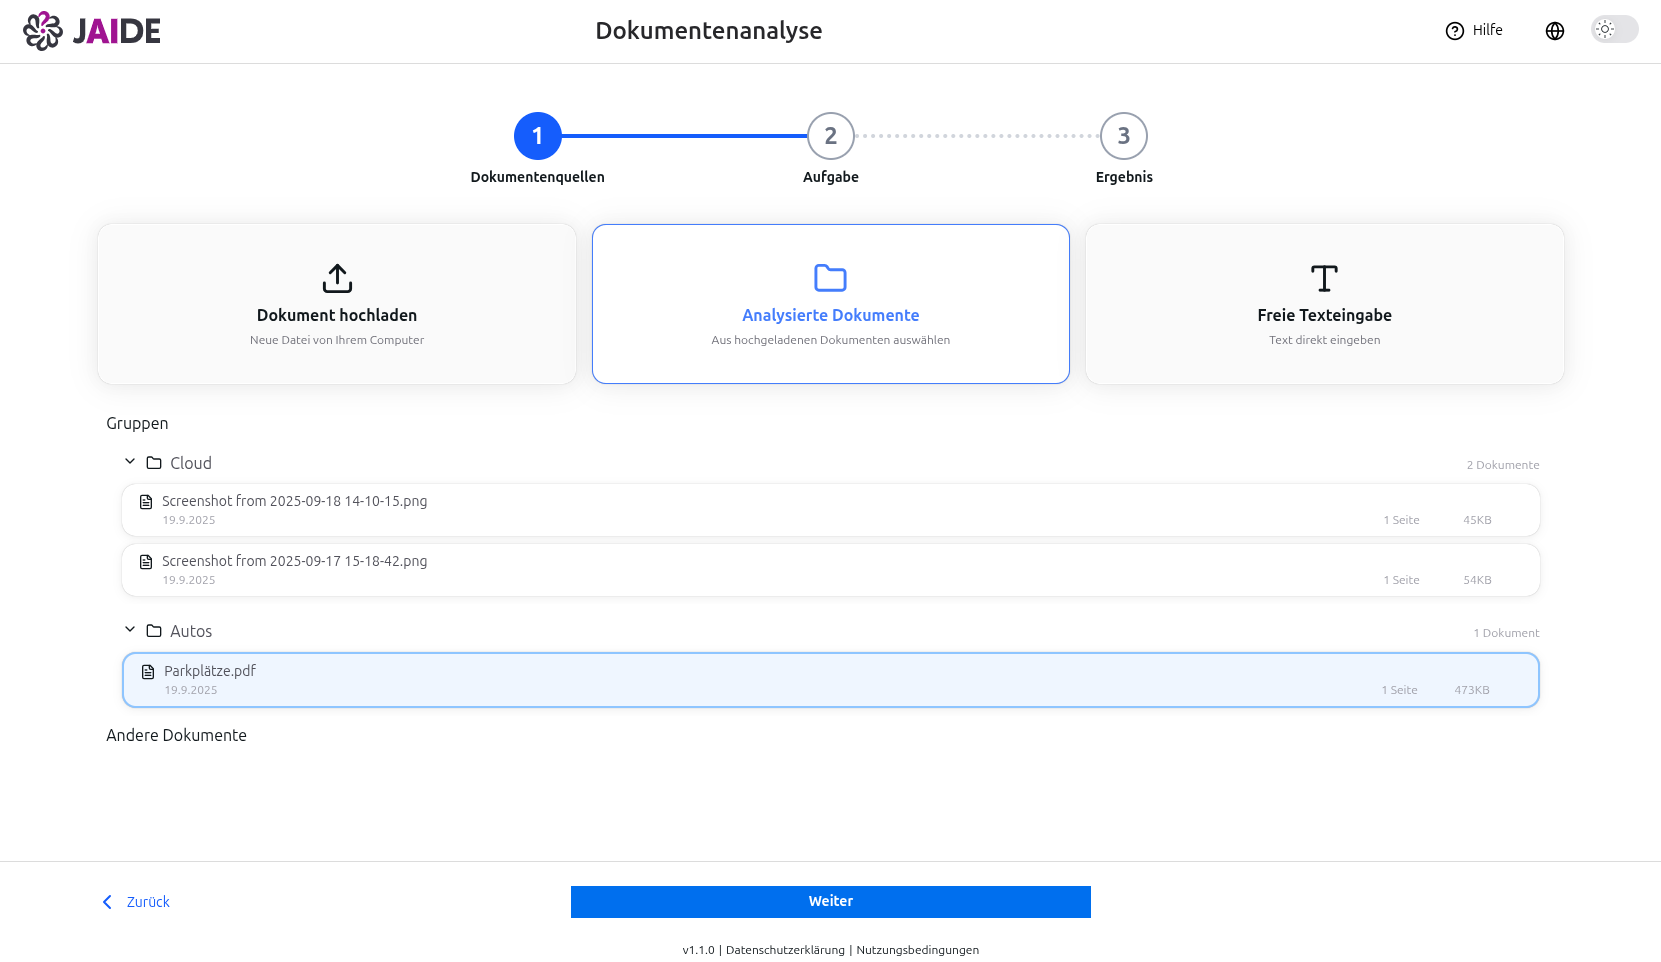Click the Autos folder icon
1661x962 pixels.
(x=154, y=631)
